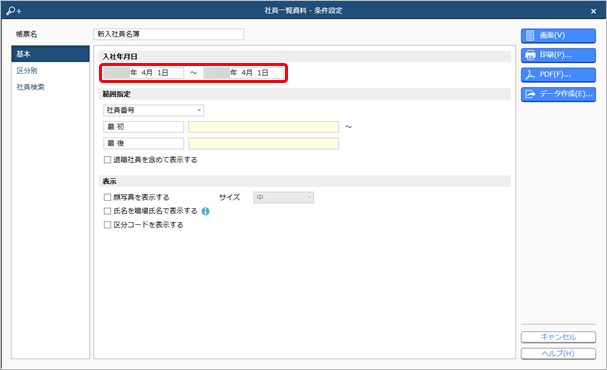Click the start date field of 入社年月日
Image resolution: width=607 pixels, height=370 pixels.
click(143, 73)
